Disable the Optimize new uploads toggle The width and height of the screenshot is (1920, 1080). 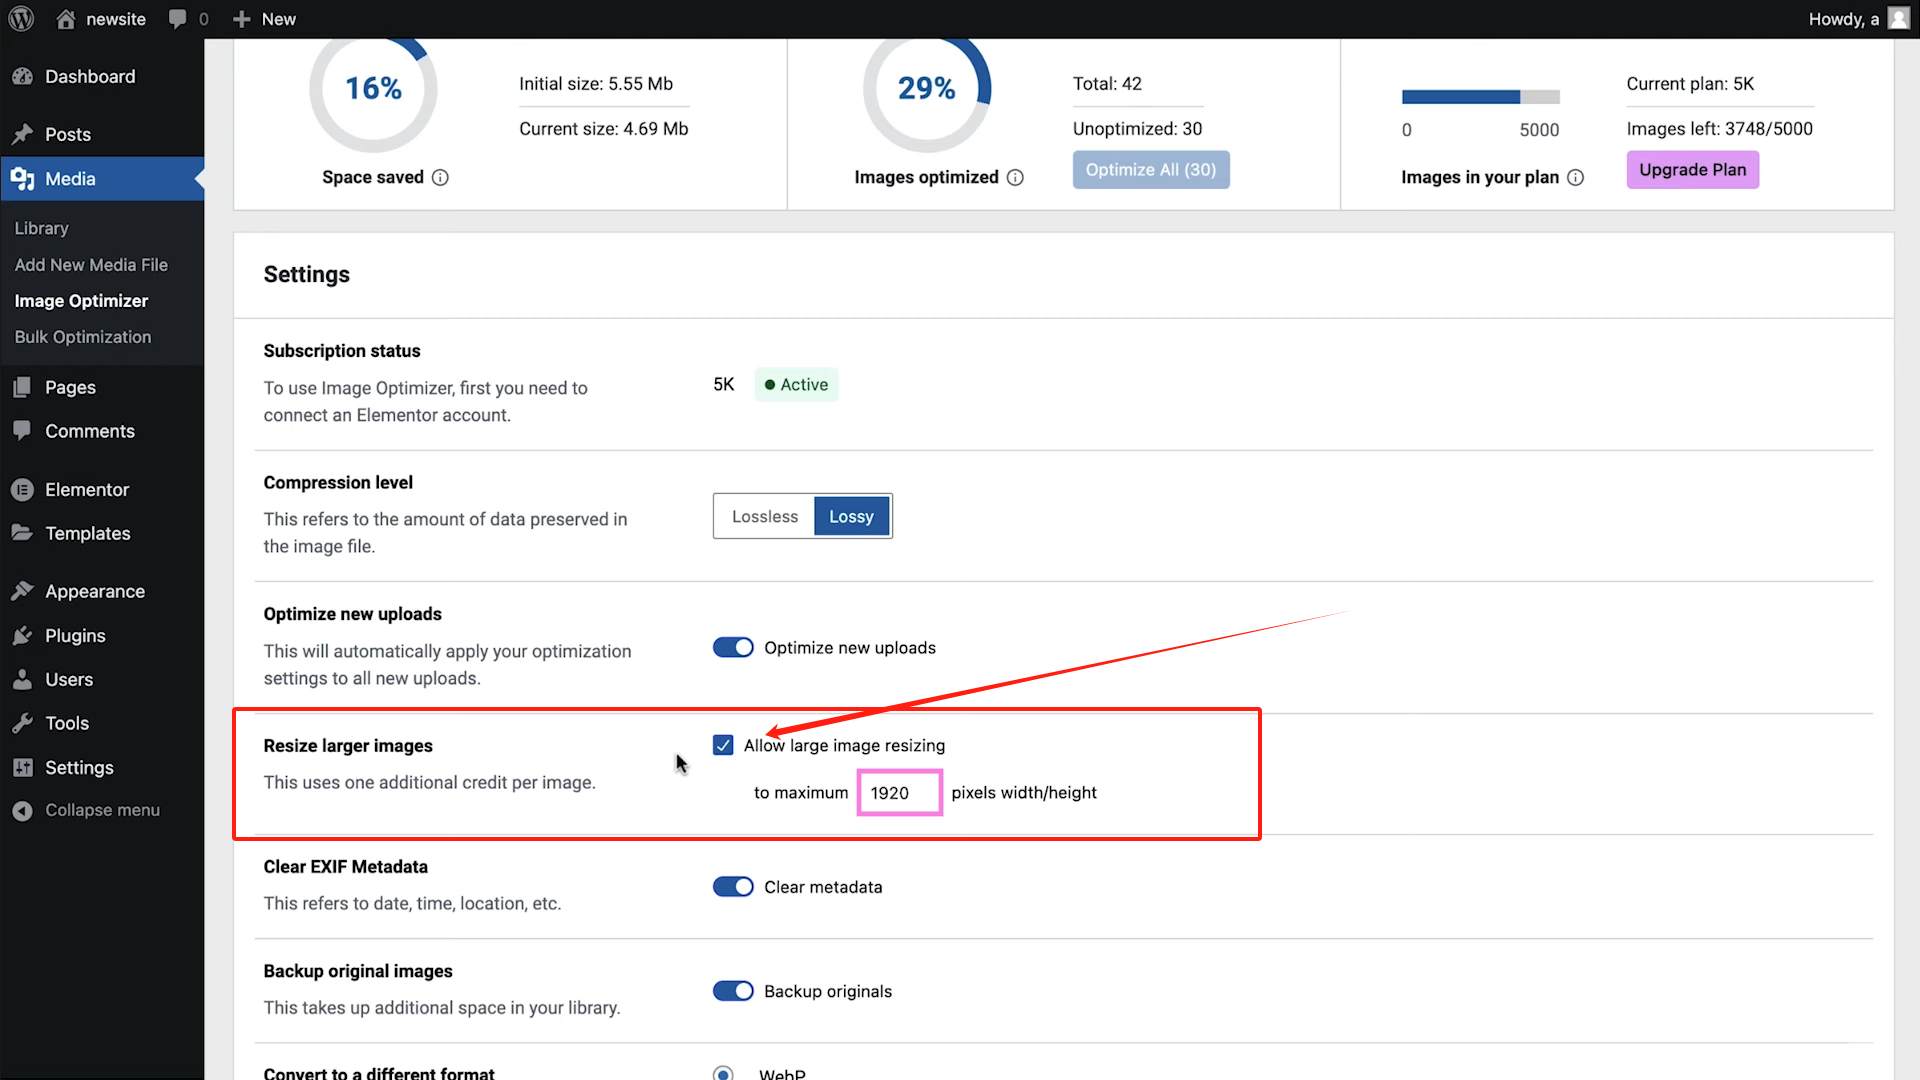coord(733,647)
